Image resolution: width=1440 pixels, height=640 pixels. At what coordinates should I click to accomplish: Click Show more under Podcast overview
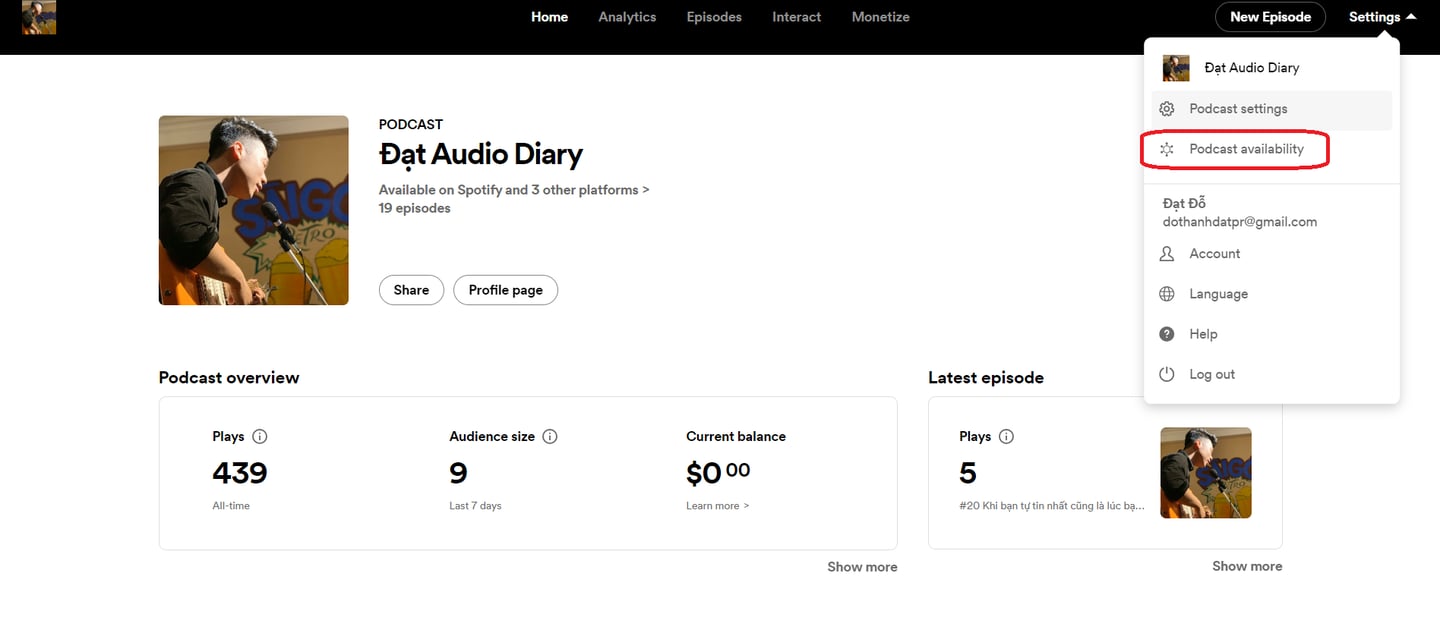[x=862, y=567]
